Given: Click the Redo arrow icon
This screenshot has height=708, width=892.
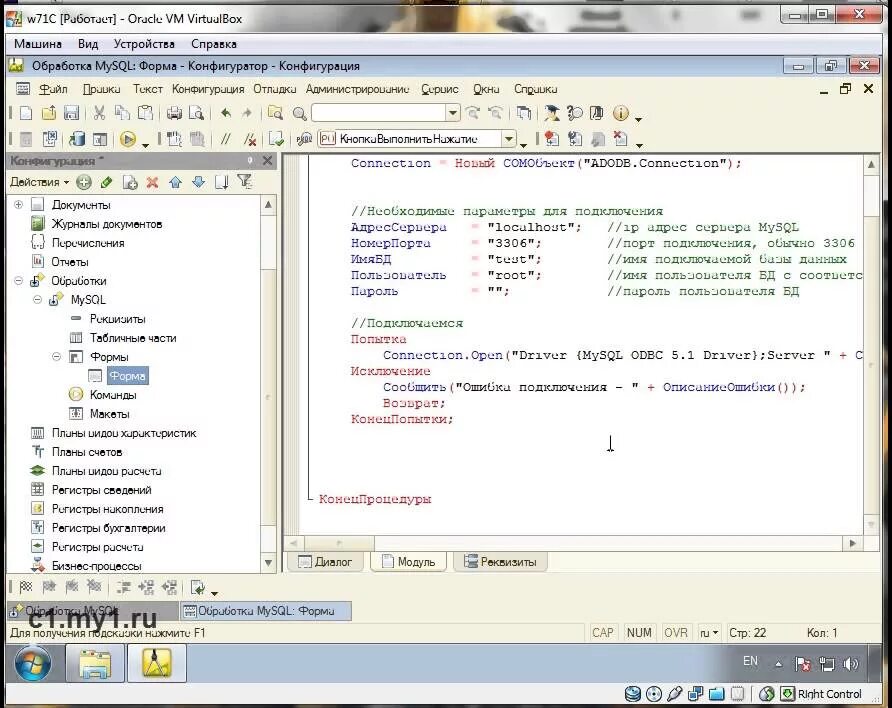Looking at the screenshot, I should pos(247,113).
